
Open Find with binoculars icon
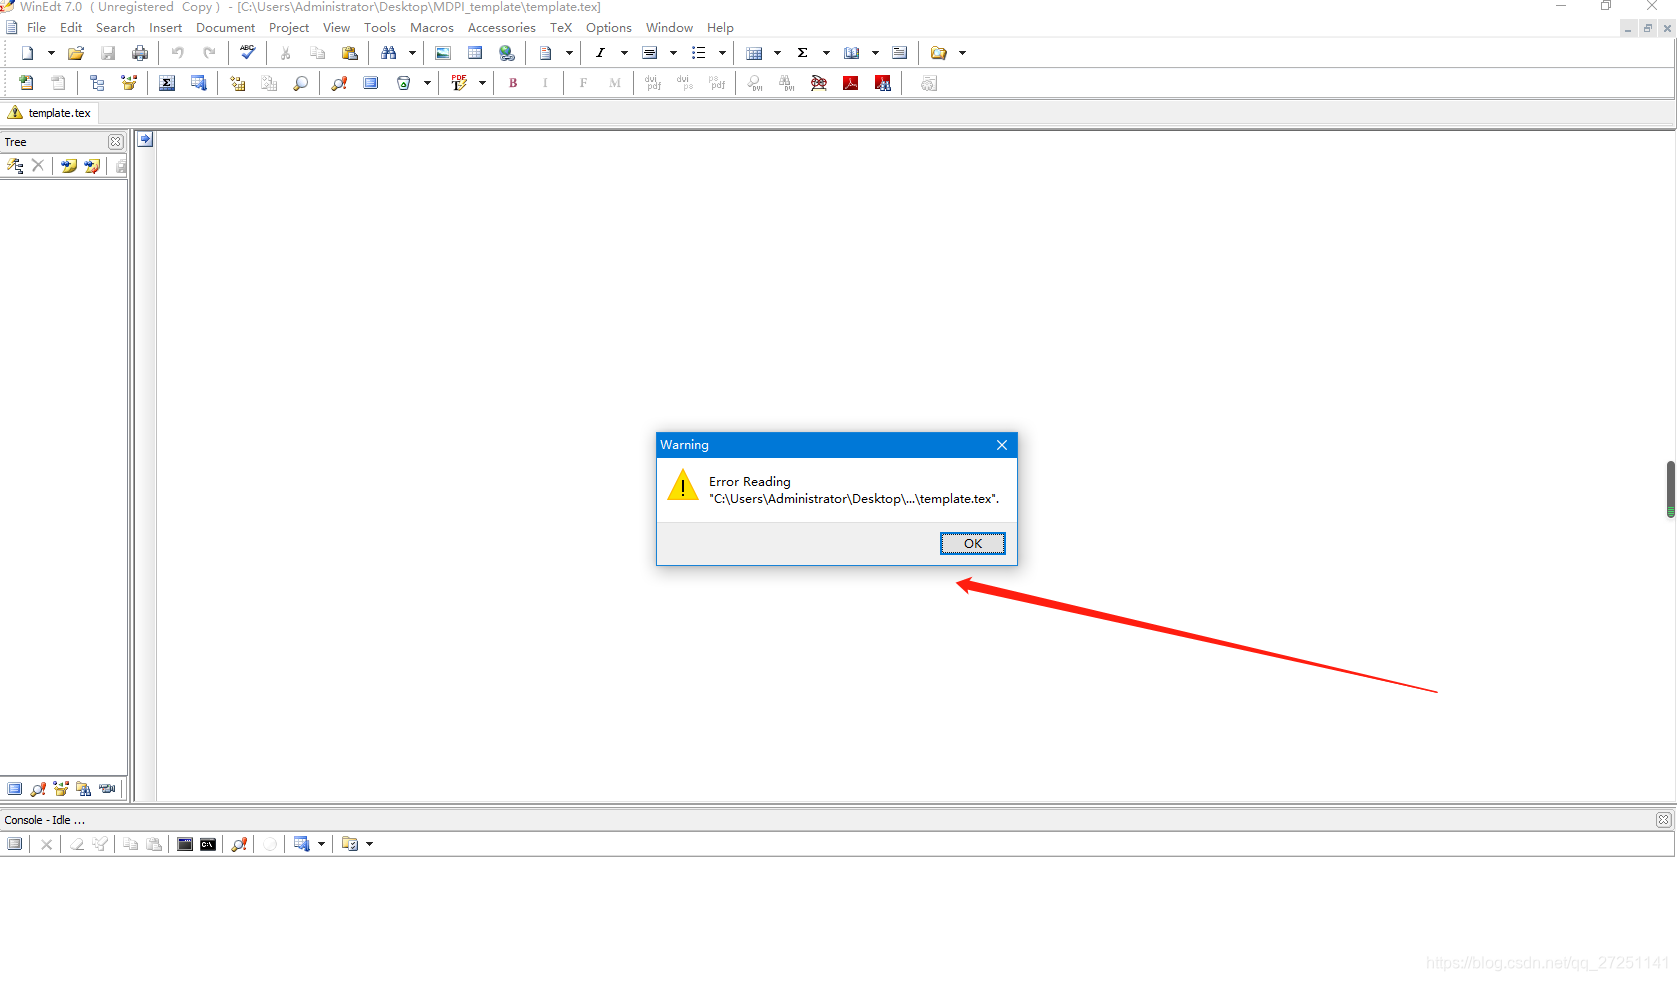[389, 53]
